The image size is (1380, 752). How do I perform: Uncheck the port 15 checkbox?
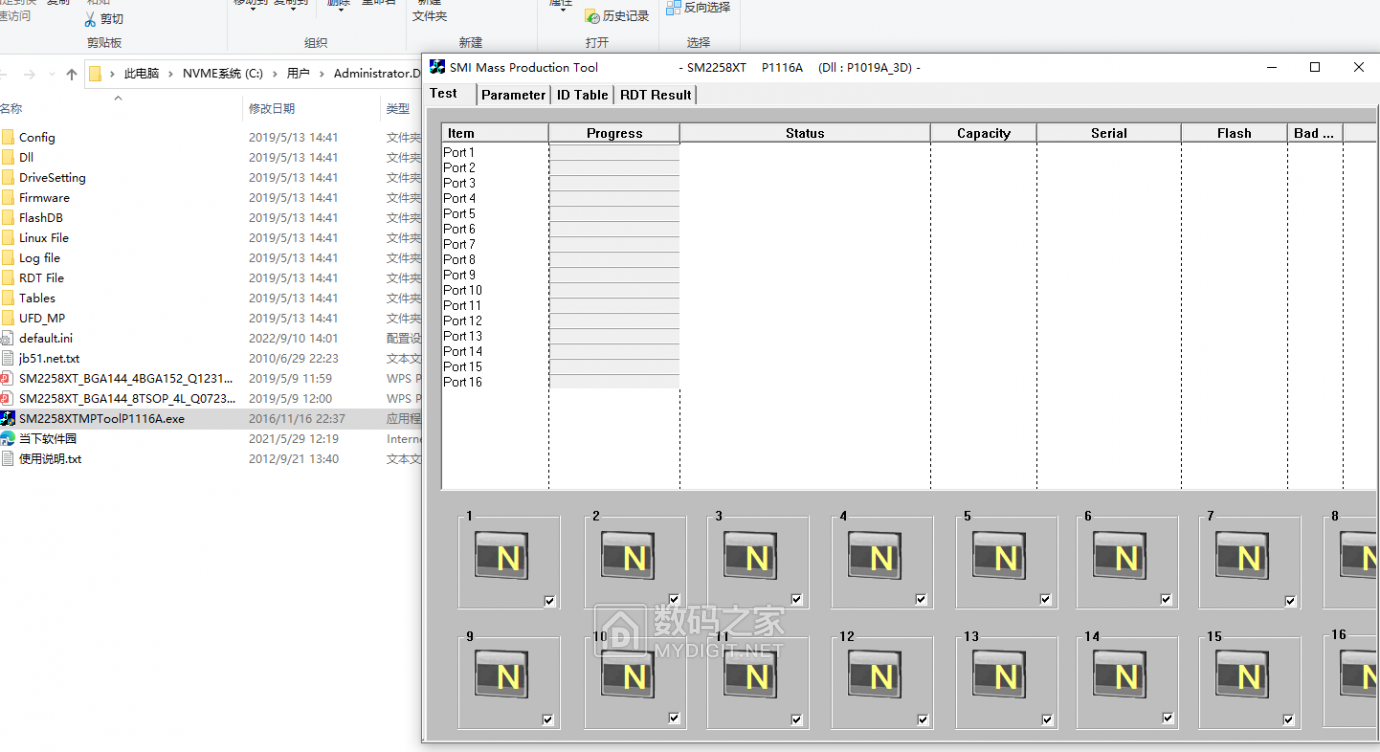pos(1289,719)
